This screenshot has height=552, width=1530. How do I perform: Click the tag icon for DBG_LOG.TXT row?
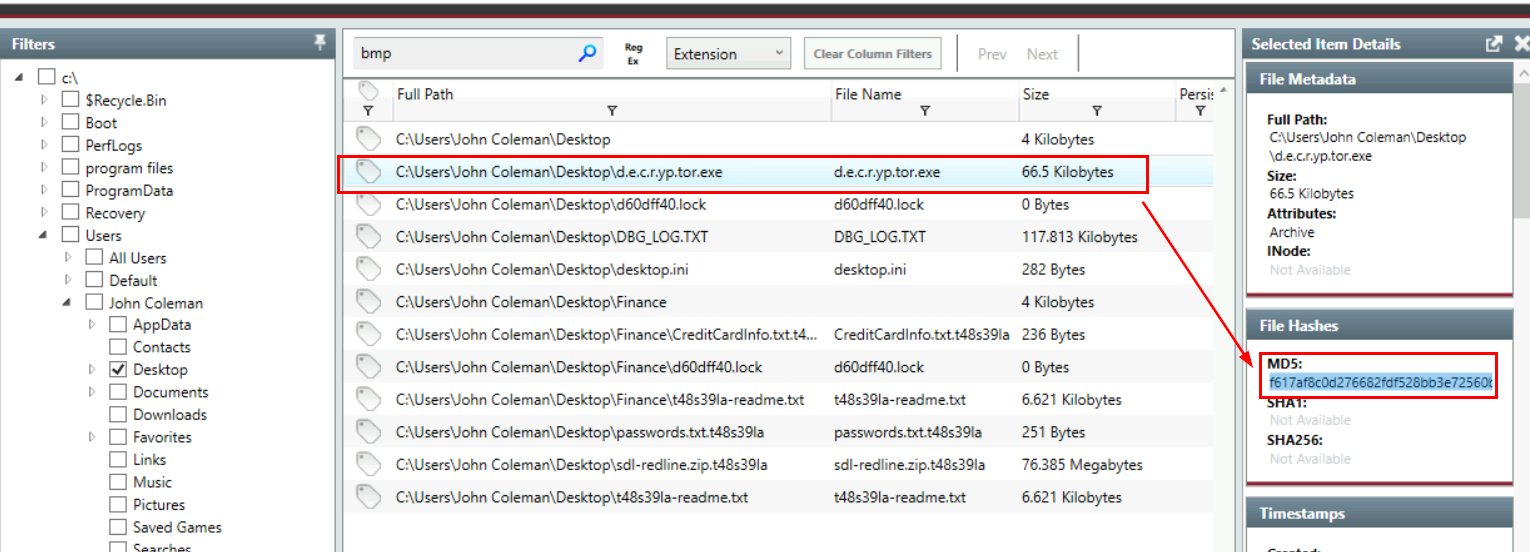[x=369, y=237]
